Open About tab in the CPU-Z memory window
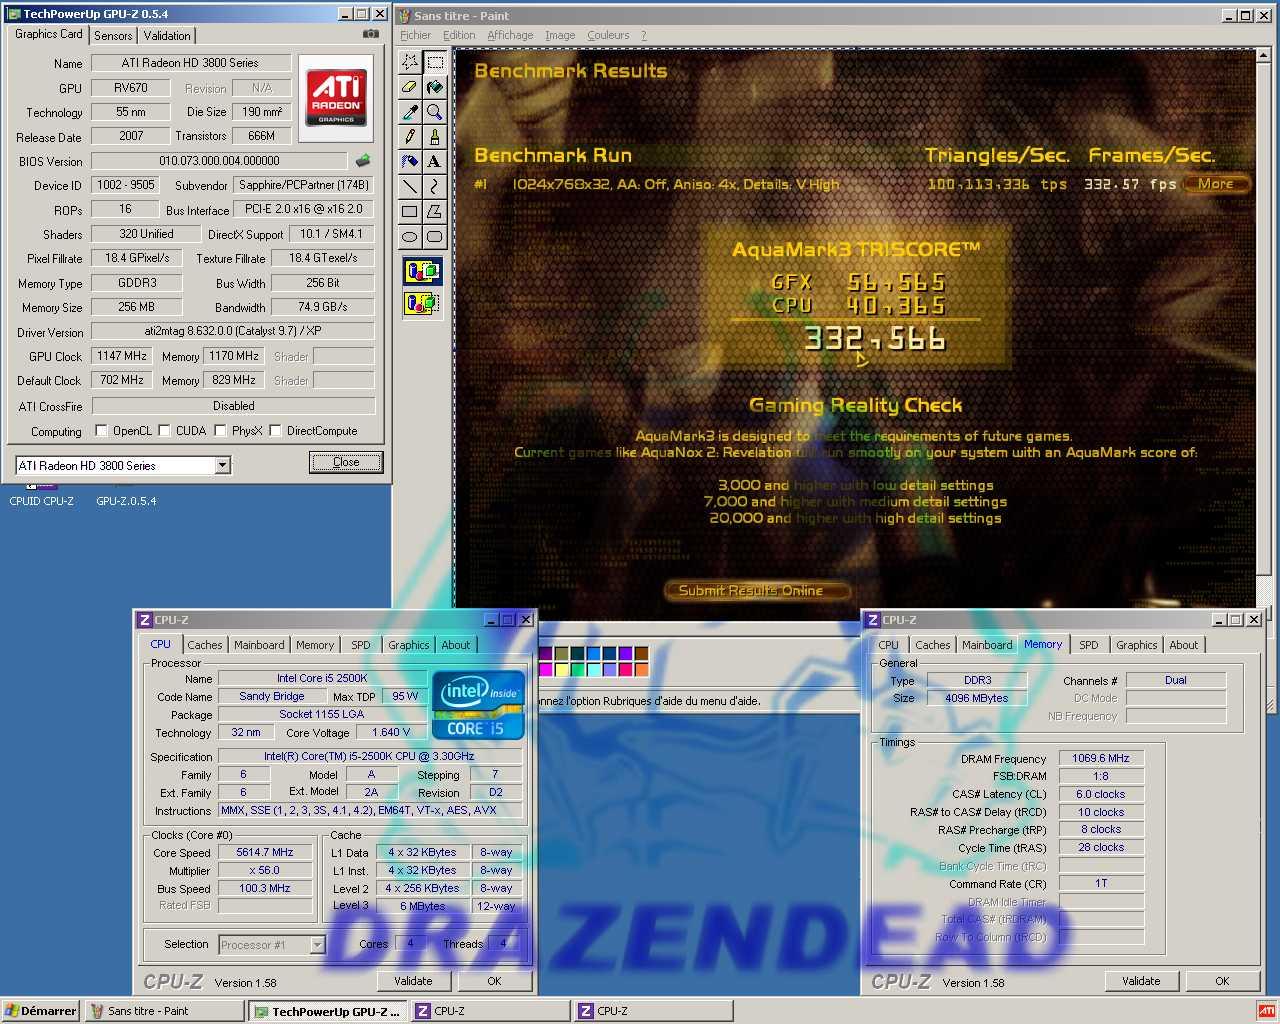Viewport: 1280px width, 1024px height. [x=1184, y=645]
